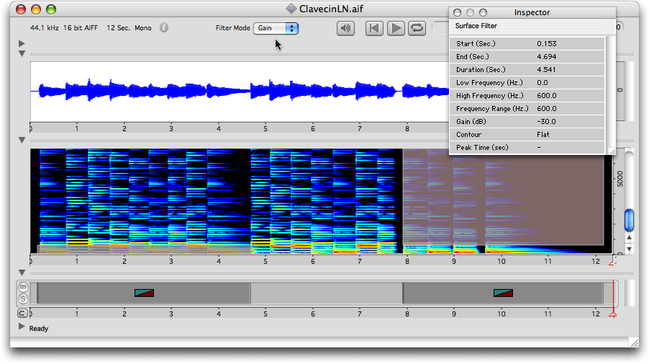The width and height of the screenshot is (649, 364).
Task: Select the Start (Sec.) value 0.153
Action: point(546,43)
